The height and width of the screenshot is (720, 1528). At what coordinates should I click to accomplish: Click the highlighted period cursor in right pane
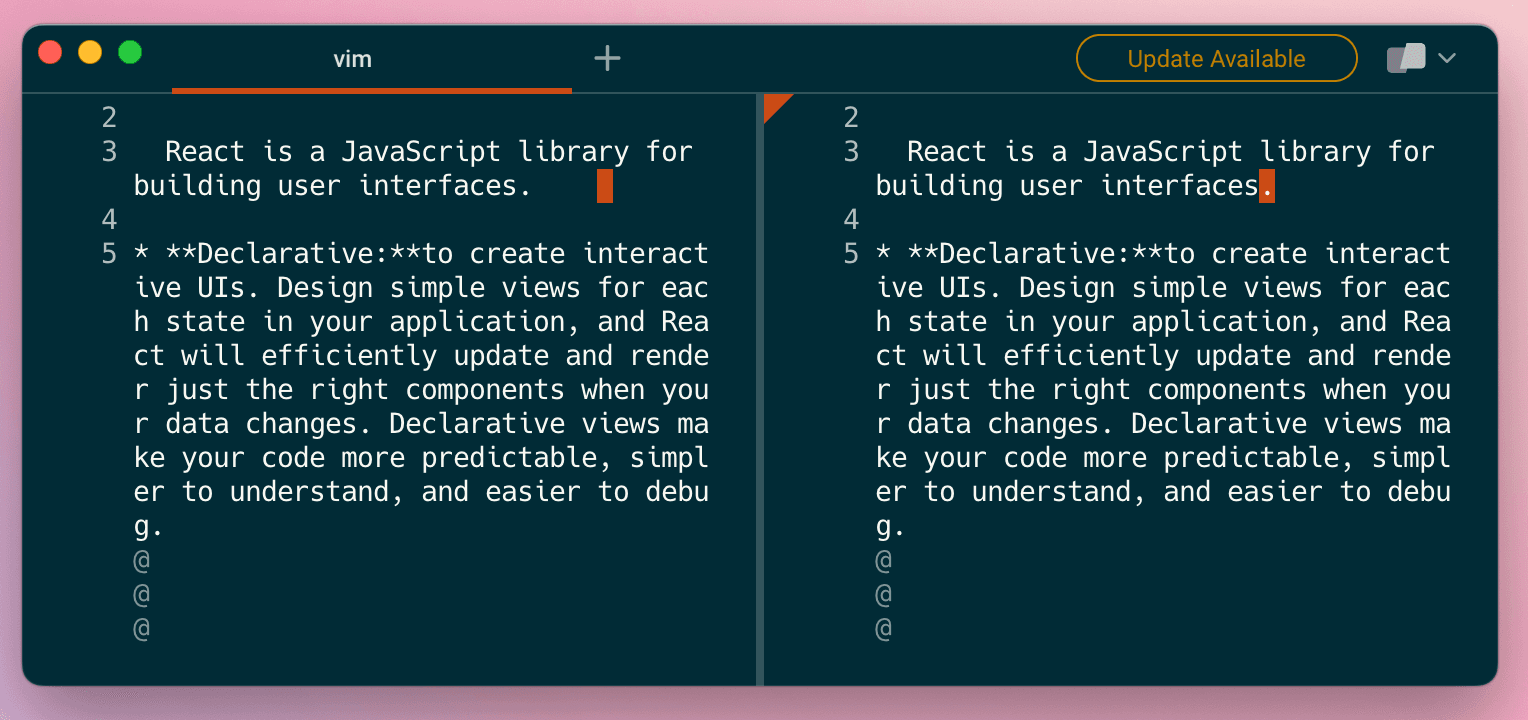click(1267, 186)
